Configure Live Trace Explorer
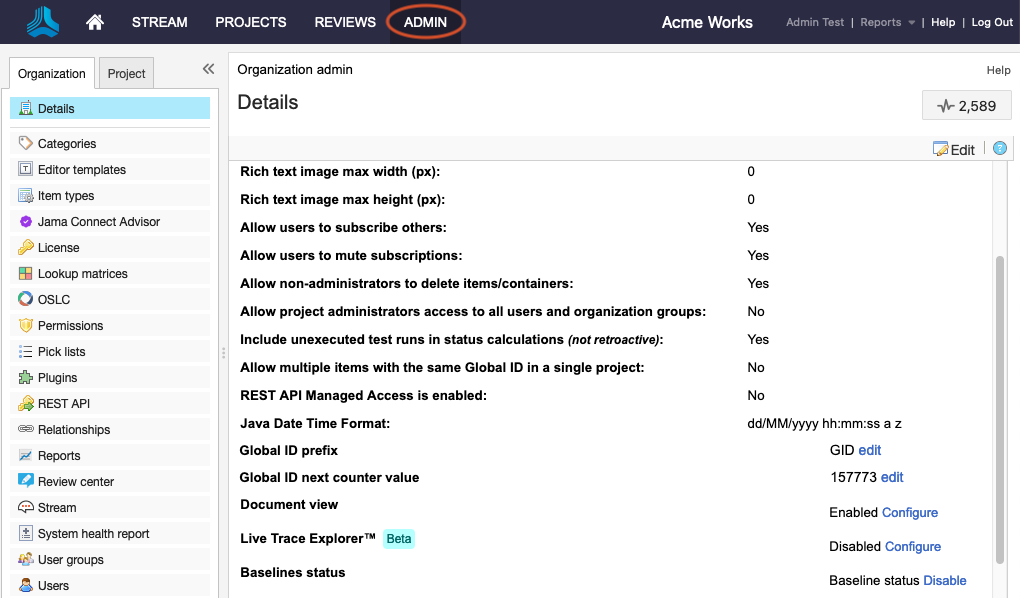The height and width of the screenshot is (598, 1020). (912, 546)
